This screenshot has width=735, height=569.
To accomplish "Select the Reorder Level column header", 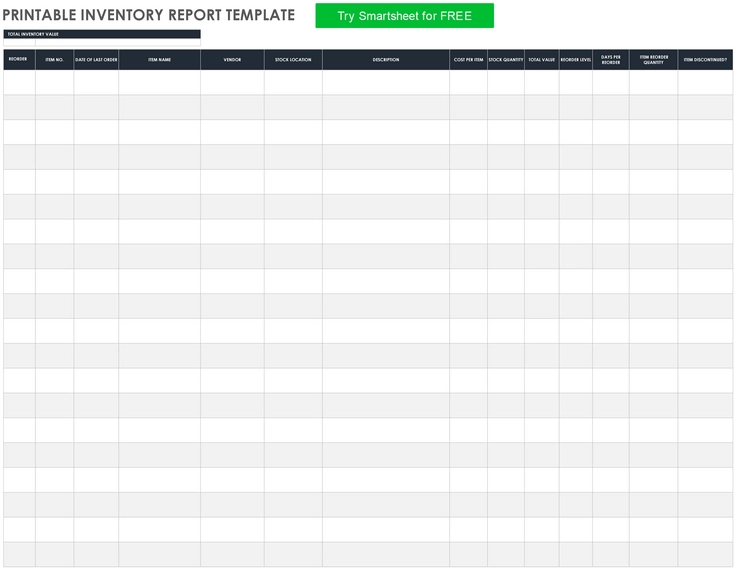I will [x=576, y=60].
